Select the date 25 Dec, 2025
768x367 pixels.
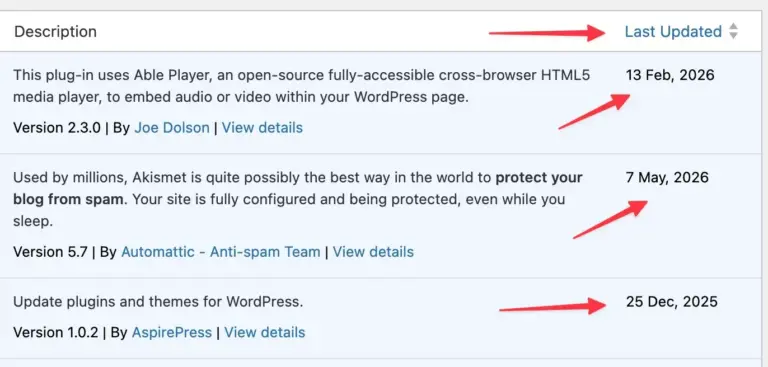(672, 301)
